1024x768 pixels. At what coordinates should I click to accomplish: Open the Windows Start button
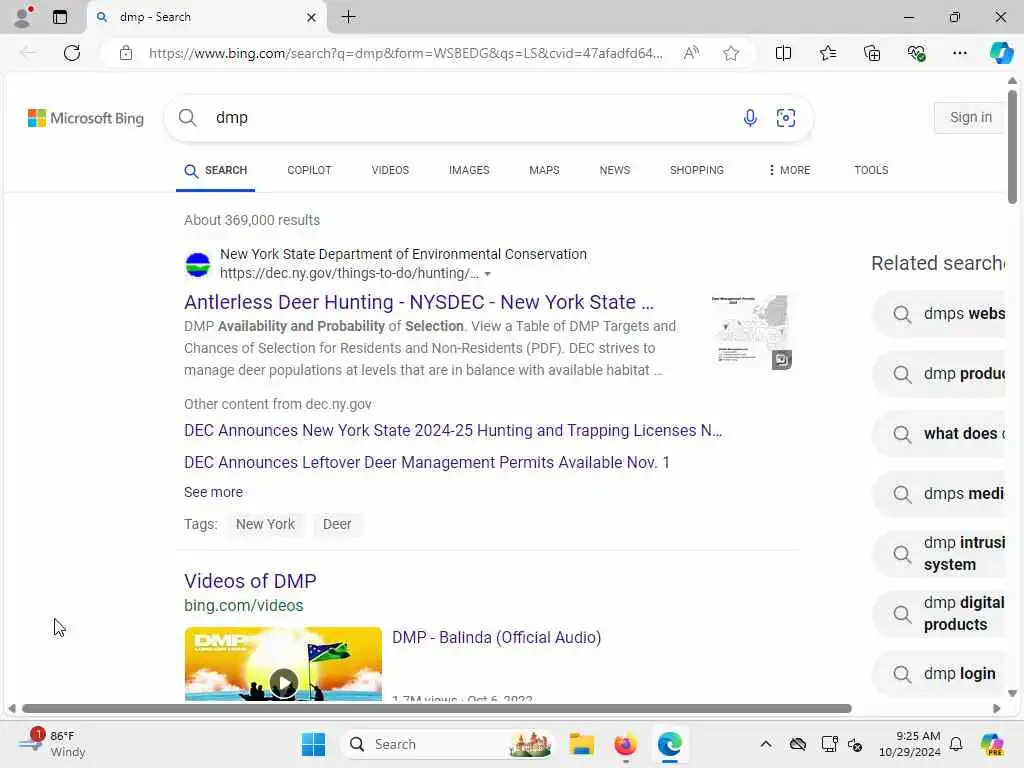pyautogui.click(x=313, y=744)
